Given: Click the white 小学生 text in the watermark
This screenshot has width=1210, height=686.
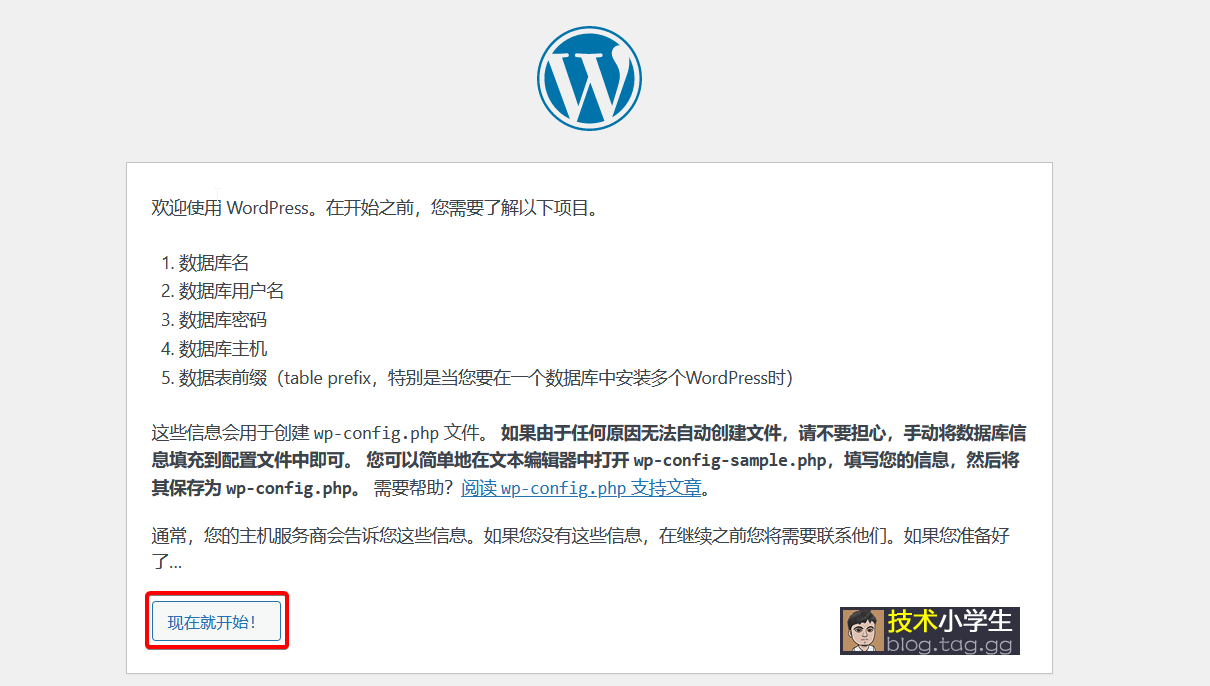Looking at the screenshot, I should pos(976,621).
